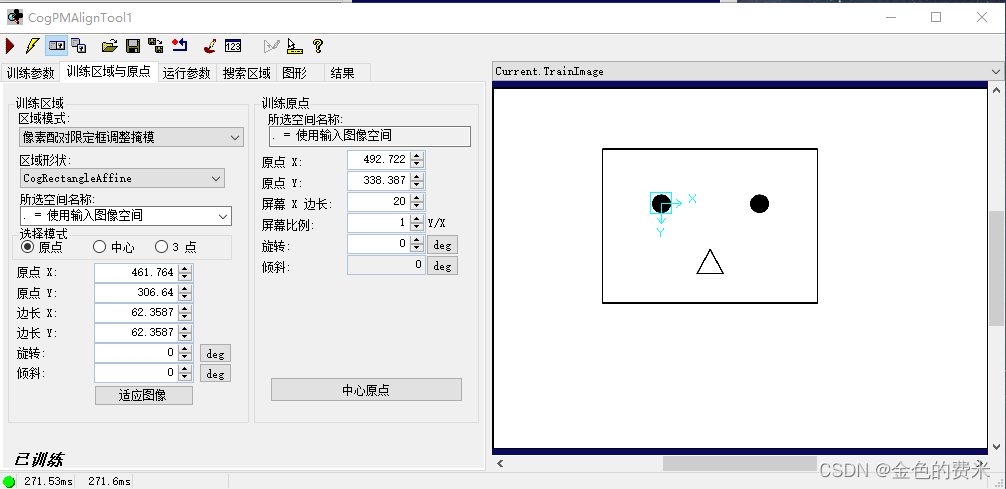
Task: Switch to the 训练参数 tab
Action: (x=30, y=73)
